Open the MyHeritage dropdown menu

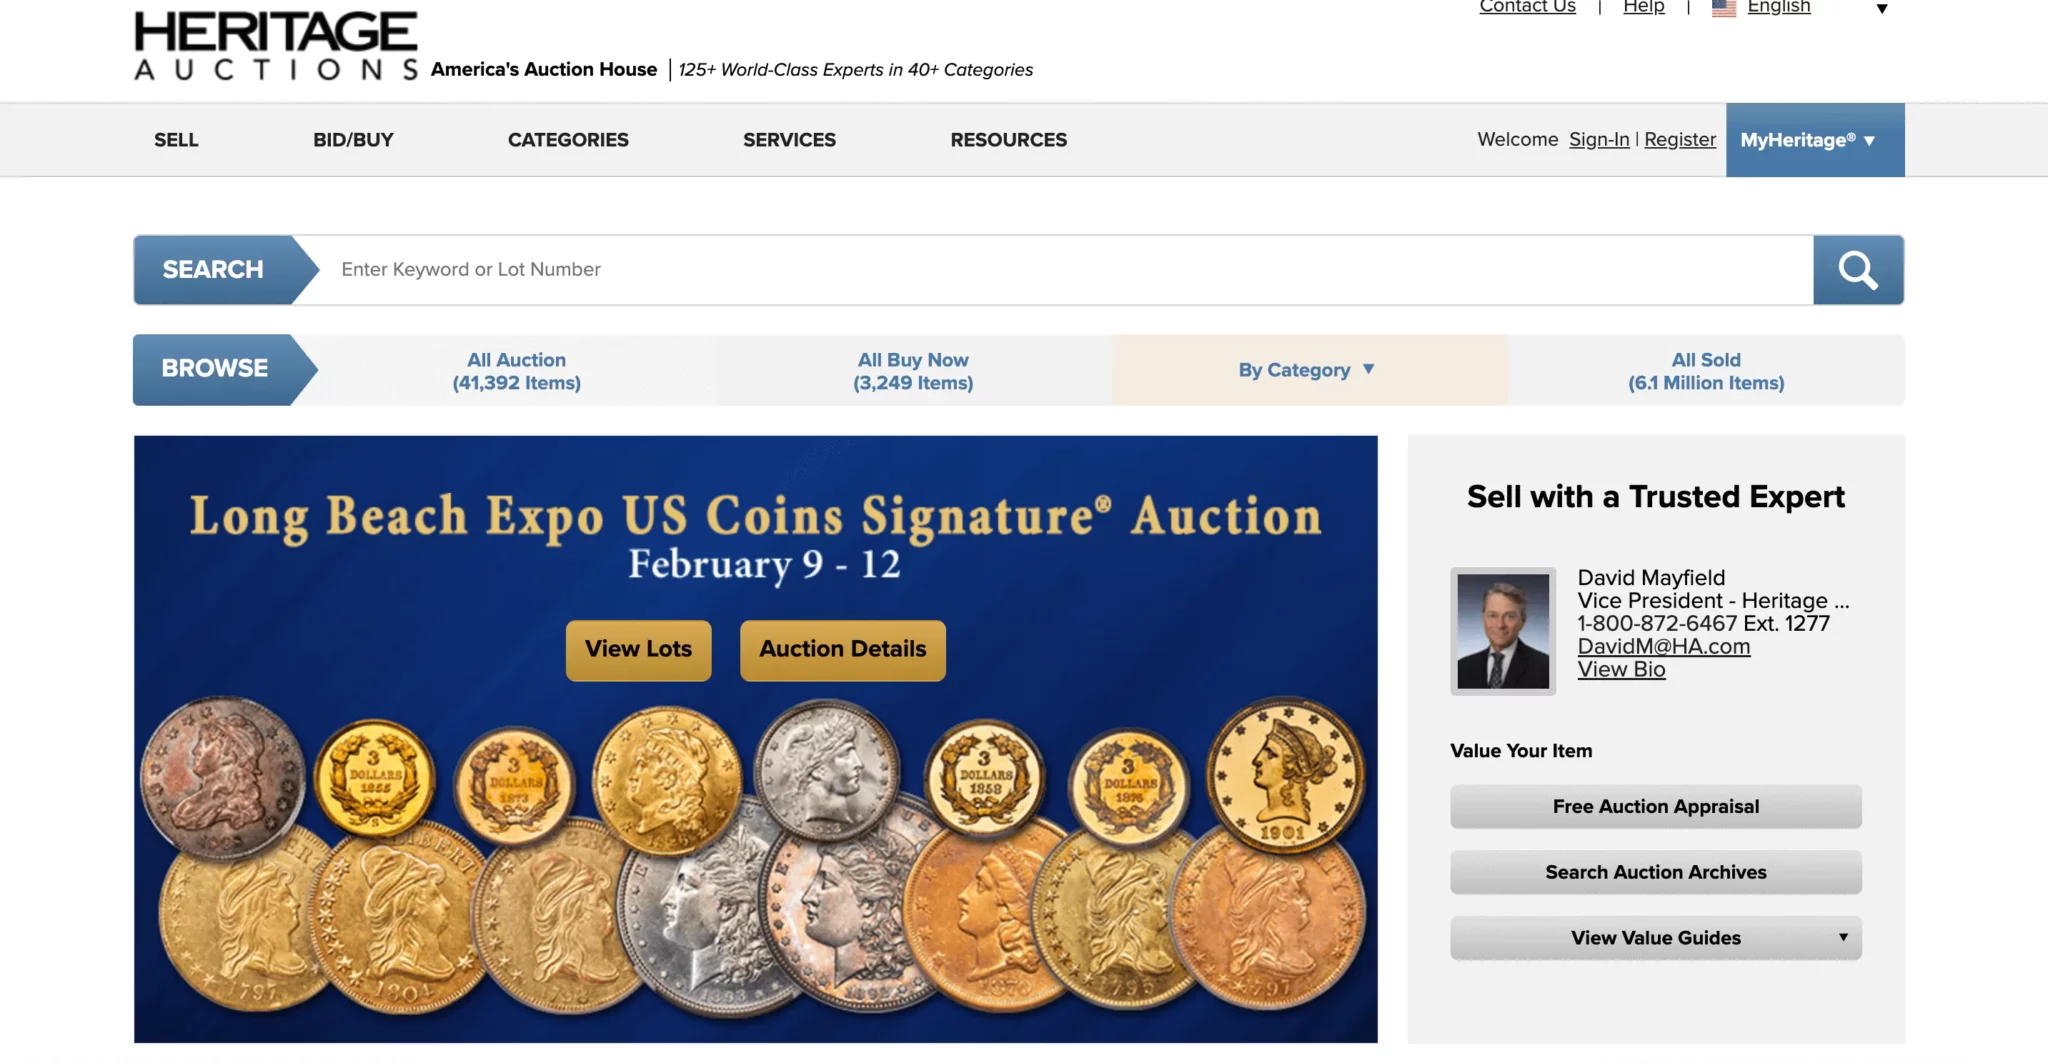[x=1815, y=140]
